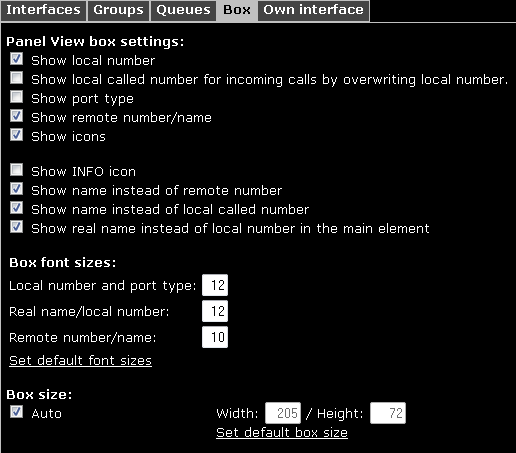Toggle Show name instead of local called number
This screenshot has height=453, width=516.
tap(16, 208)
